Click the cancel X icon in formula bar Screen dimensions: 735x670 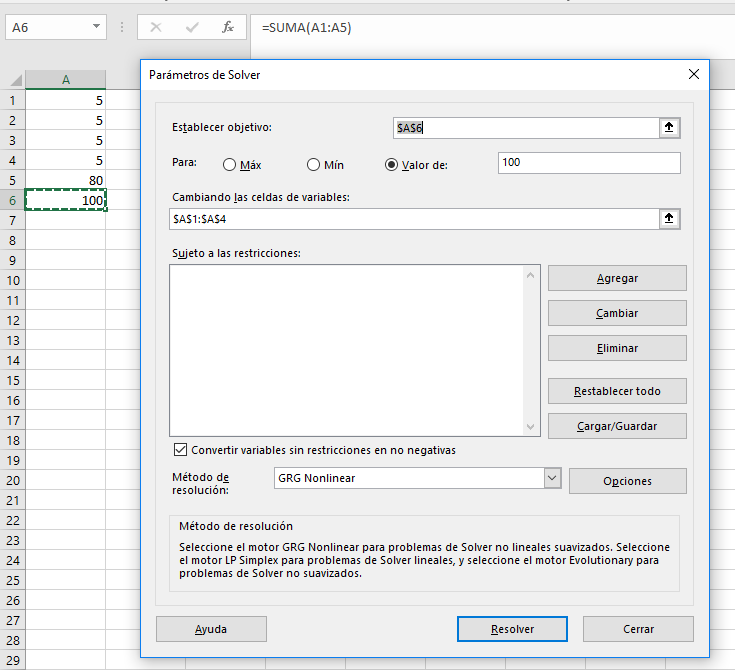pos(156,28)
